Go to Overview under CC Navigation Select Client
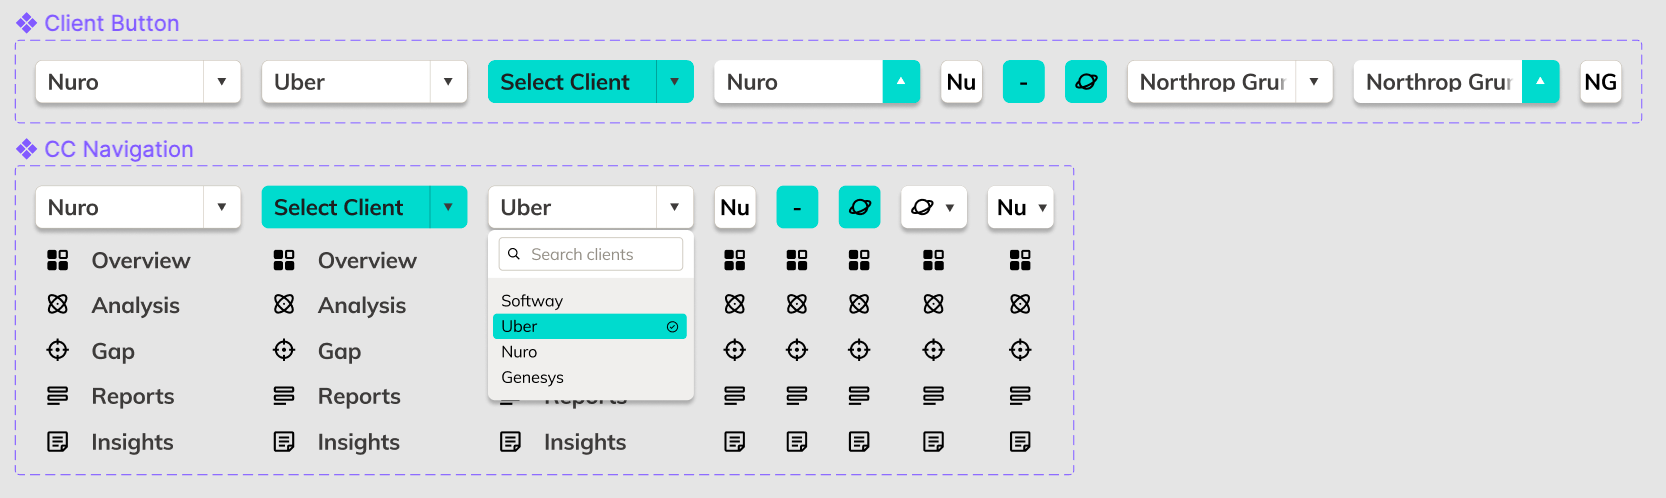Viewport: 1666px width, 498px height. coord(345,260)
